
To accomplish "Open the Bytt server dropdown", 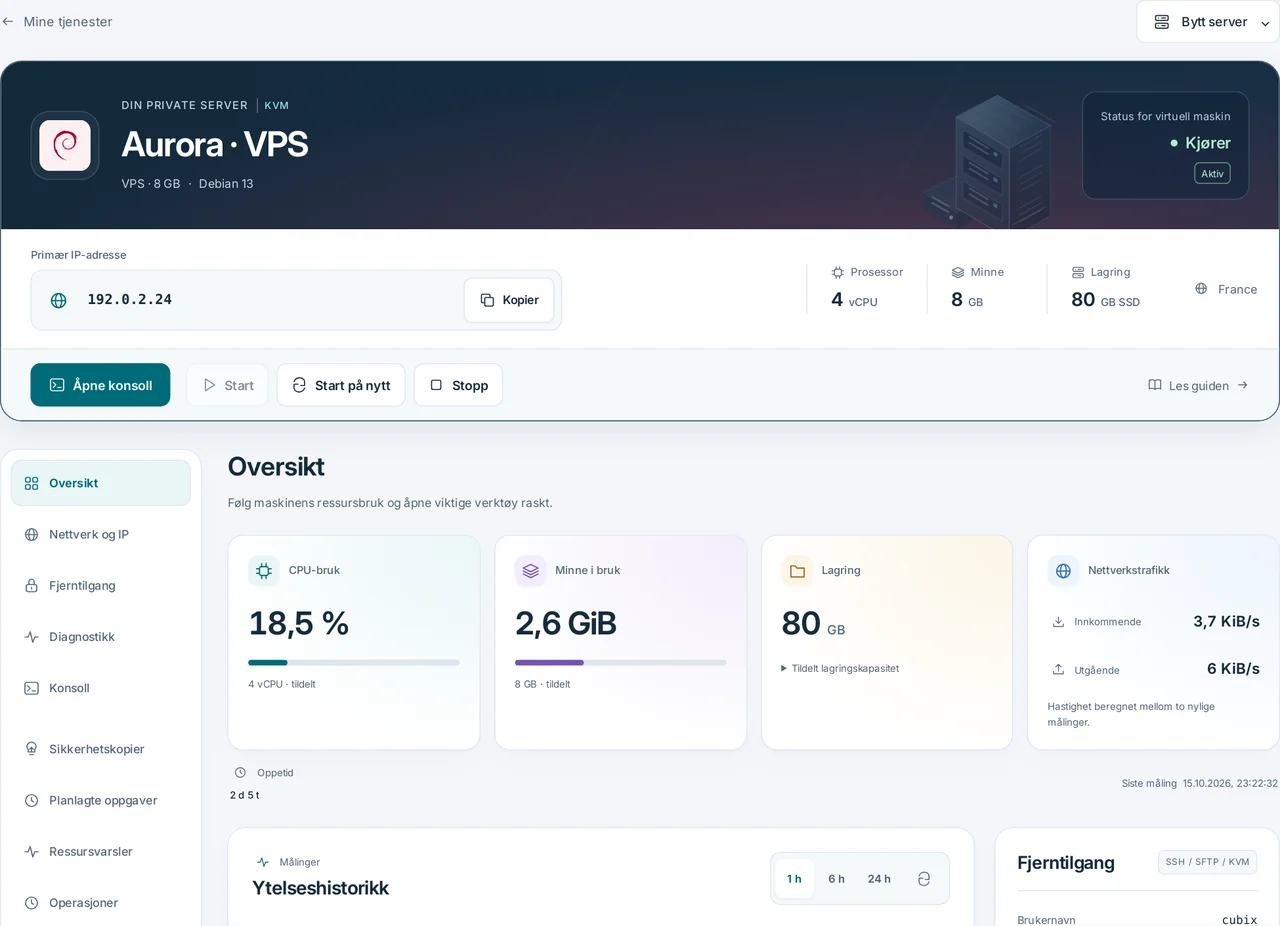I will pos(1208,21).
